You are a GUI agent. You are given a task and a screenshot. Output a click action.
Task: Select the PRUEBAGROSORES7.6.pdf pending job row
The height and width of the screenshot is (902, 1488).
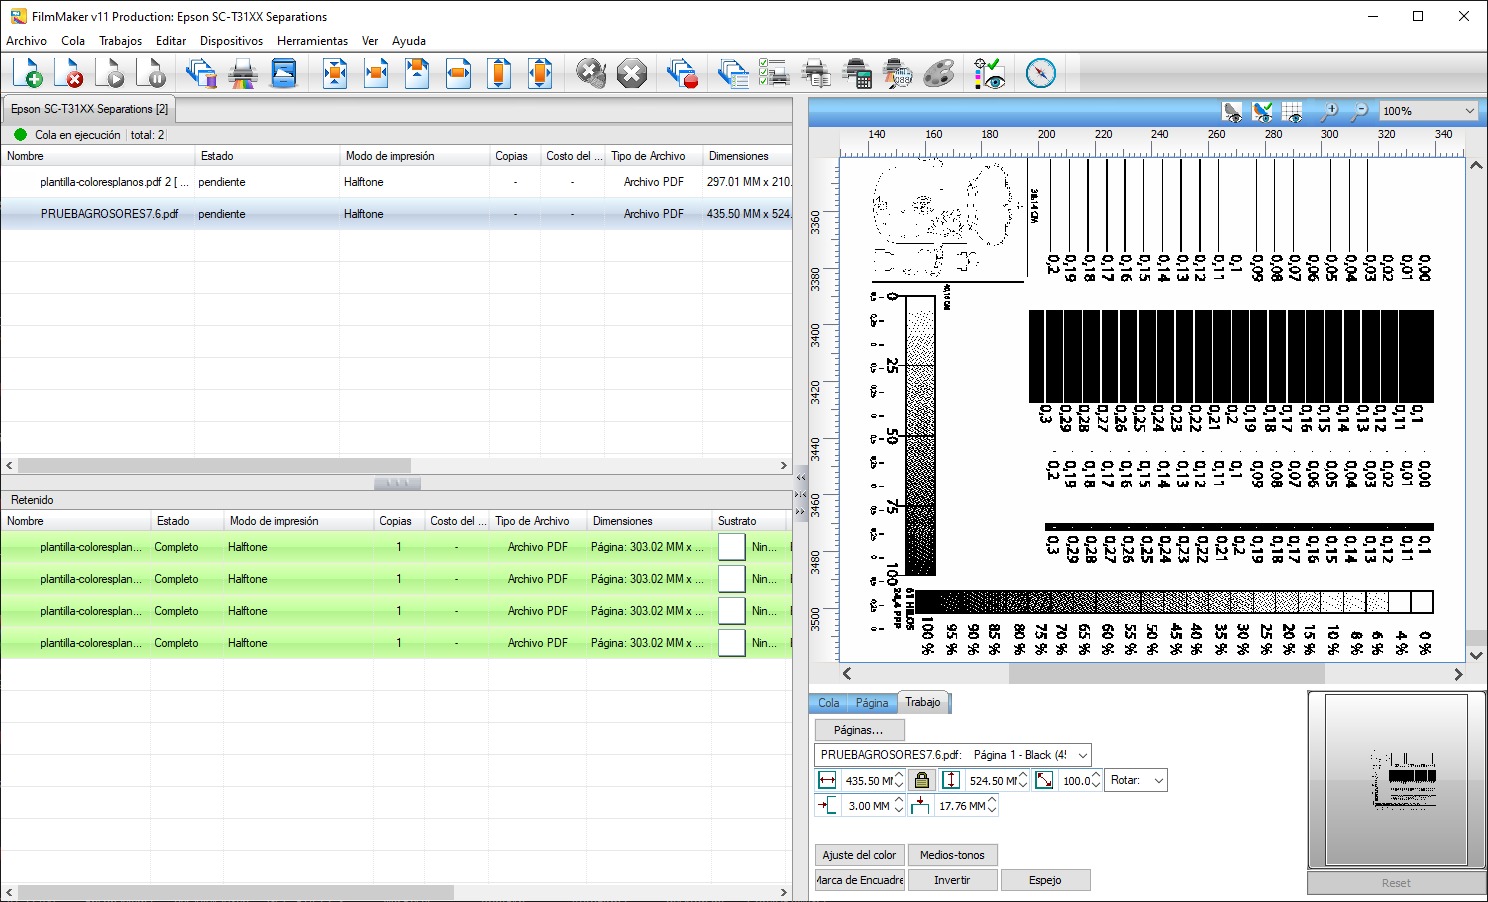point(396,214)
